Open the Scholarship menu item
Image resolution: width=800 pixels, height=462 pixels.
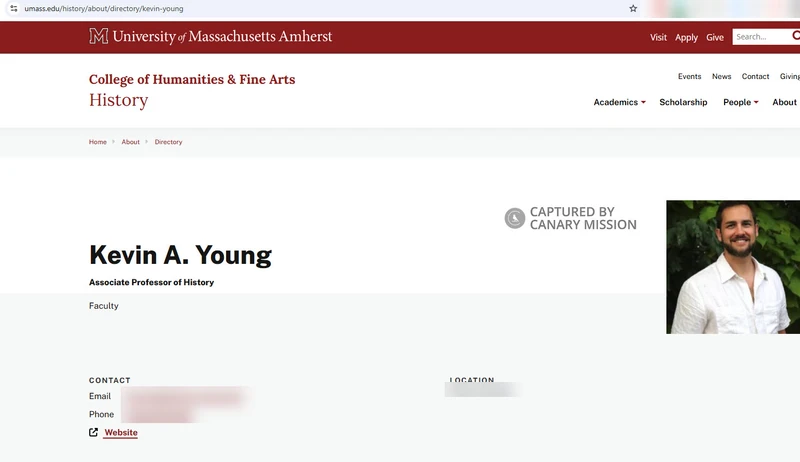tap(683, 102)
